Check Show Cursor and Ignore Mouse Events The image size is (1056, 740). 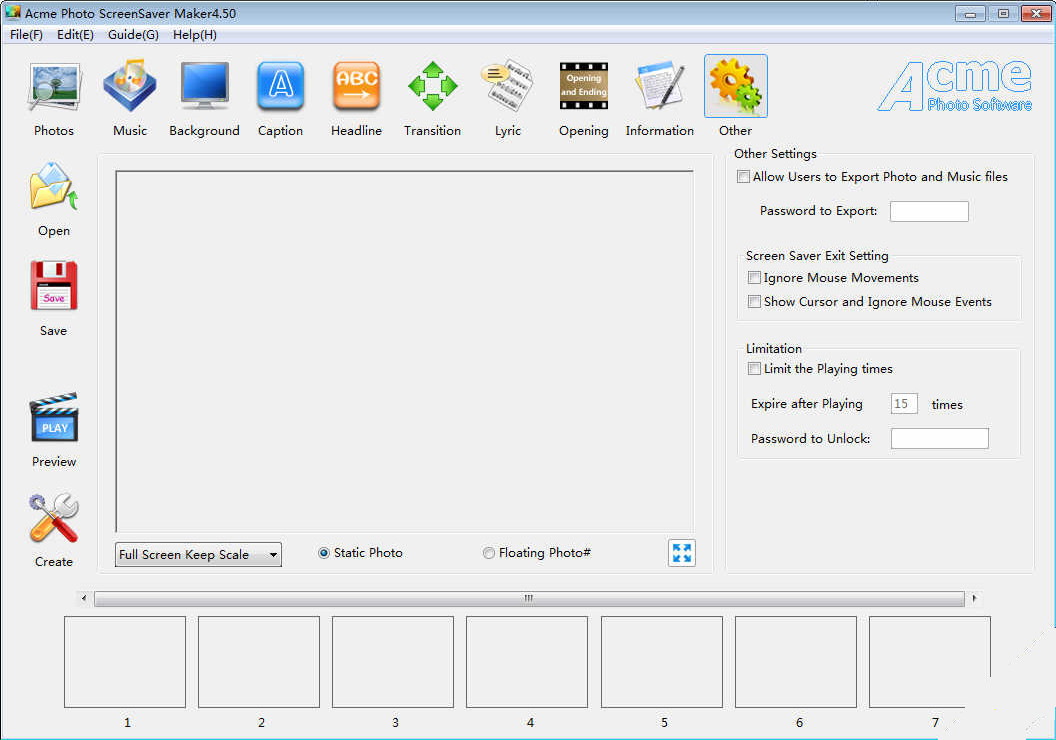click(x=754, y=302)
